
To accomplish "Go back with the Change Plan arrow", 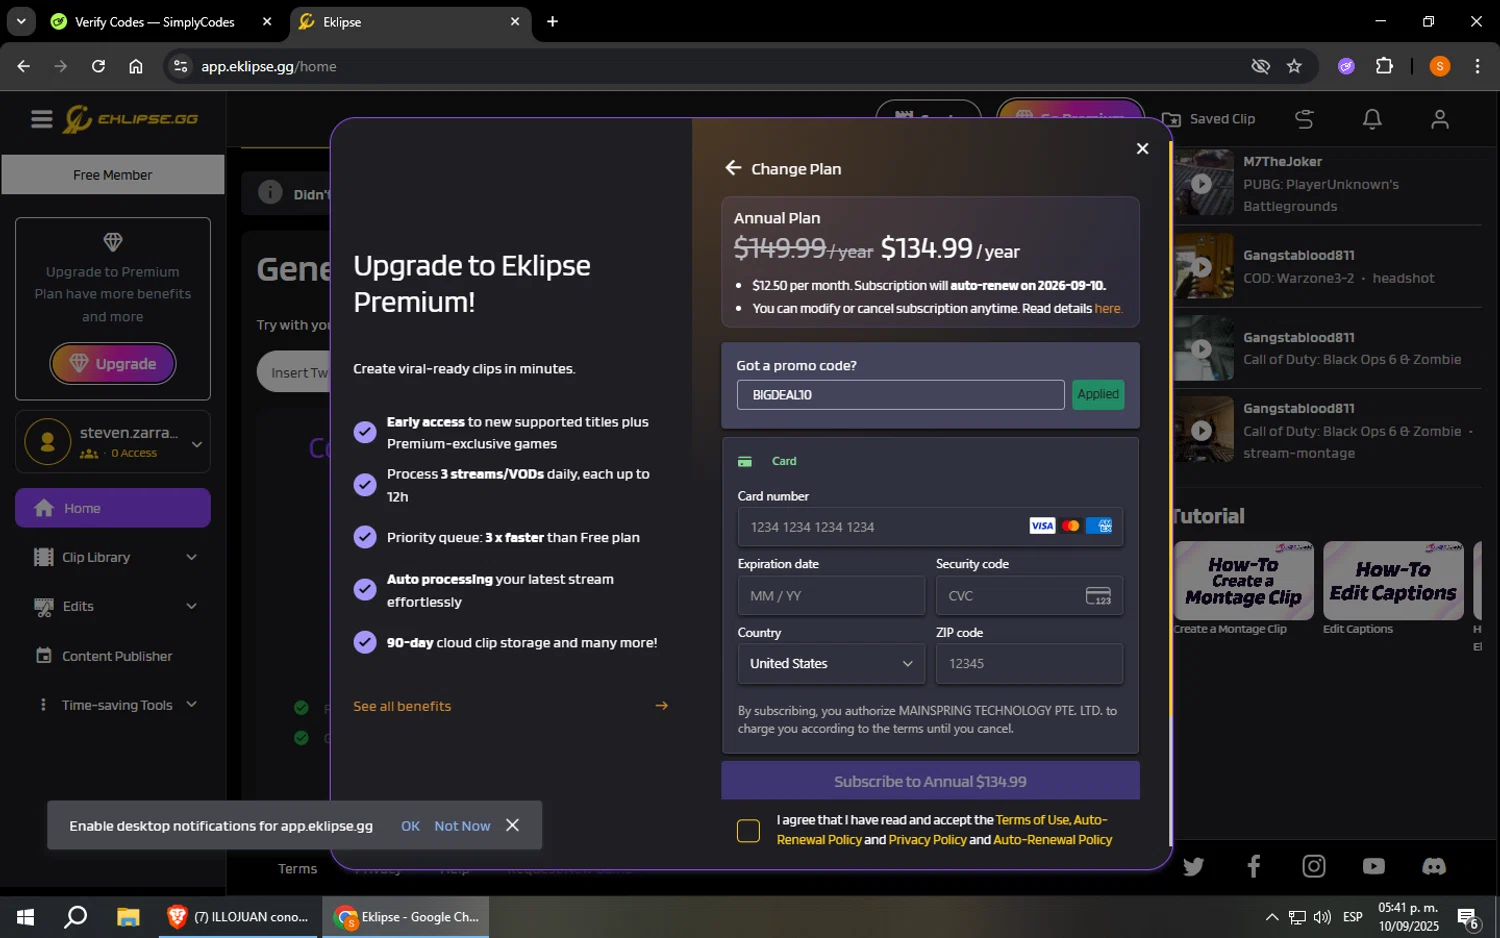I will point(733,168).
